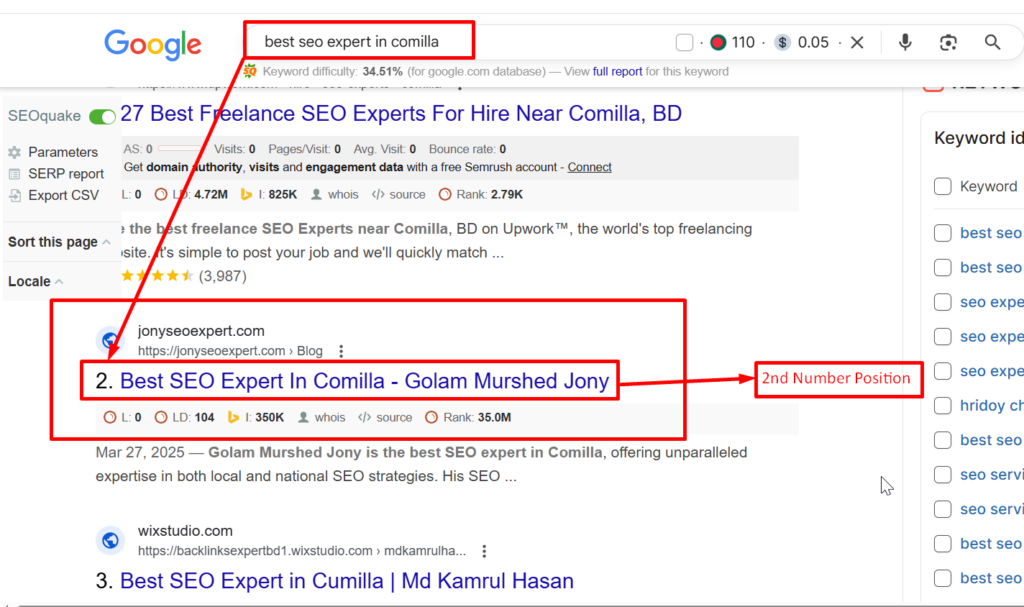1024x607 pixels.
Task: Open the 27 Best Freelance SEO Experts result
Action: tap(401, 114)
